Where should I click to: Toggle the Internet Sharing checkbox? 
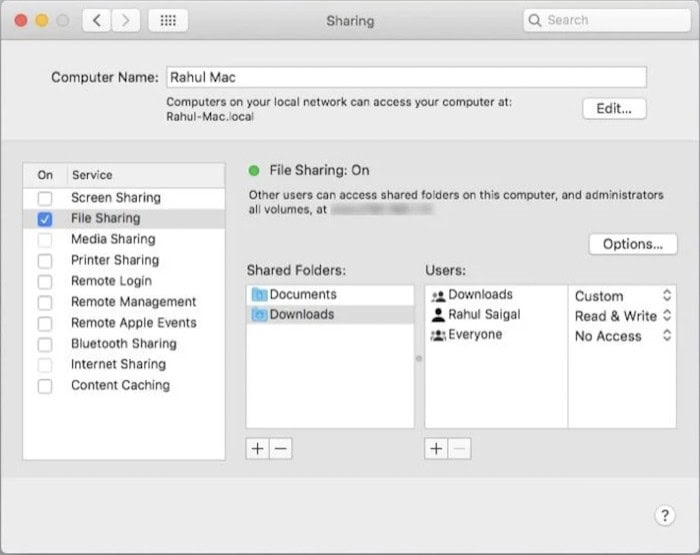[45, 365]
